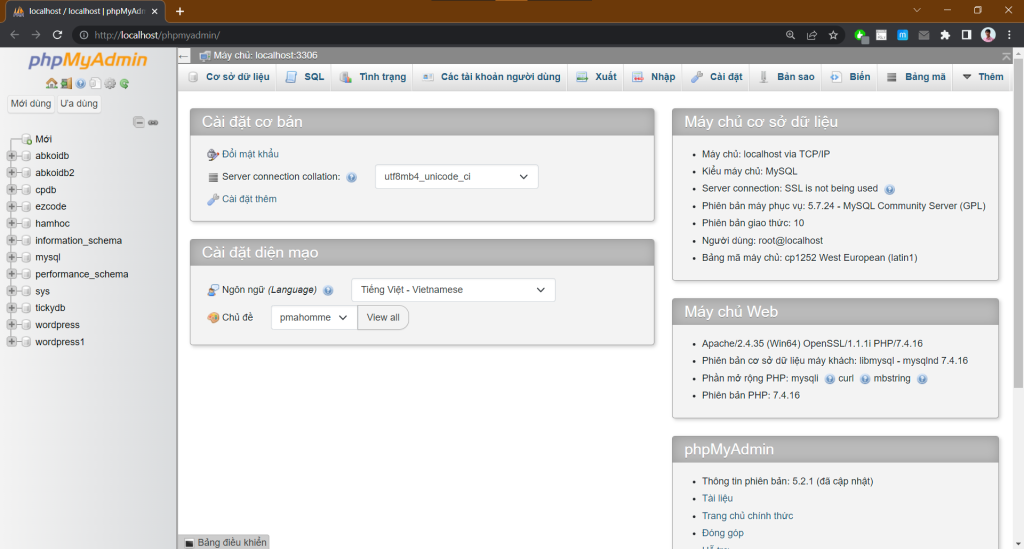Expand the cpdb database node

point(11,190)
